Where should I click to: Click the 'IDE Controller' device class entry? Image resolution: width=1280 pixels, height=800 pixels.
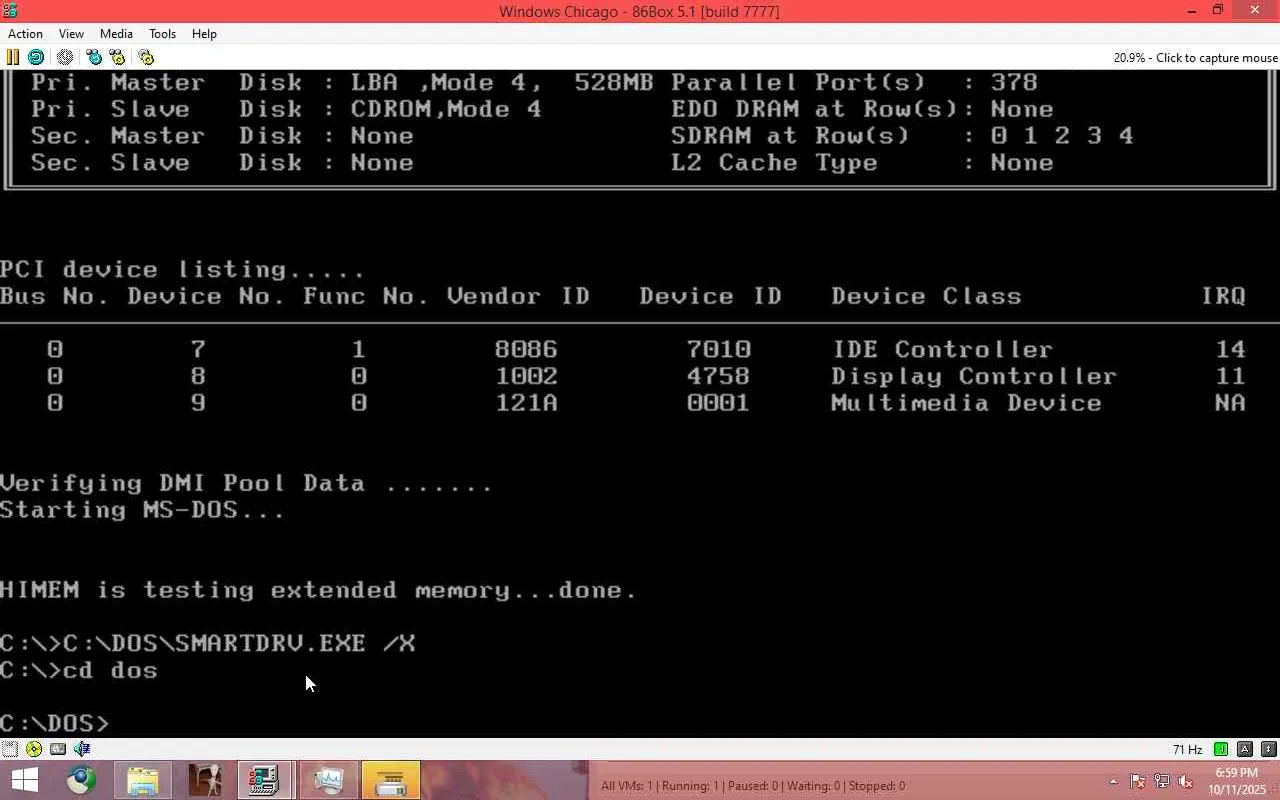point(942,350)
